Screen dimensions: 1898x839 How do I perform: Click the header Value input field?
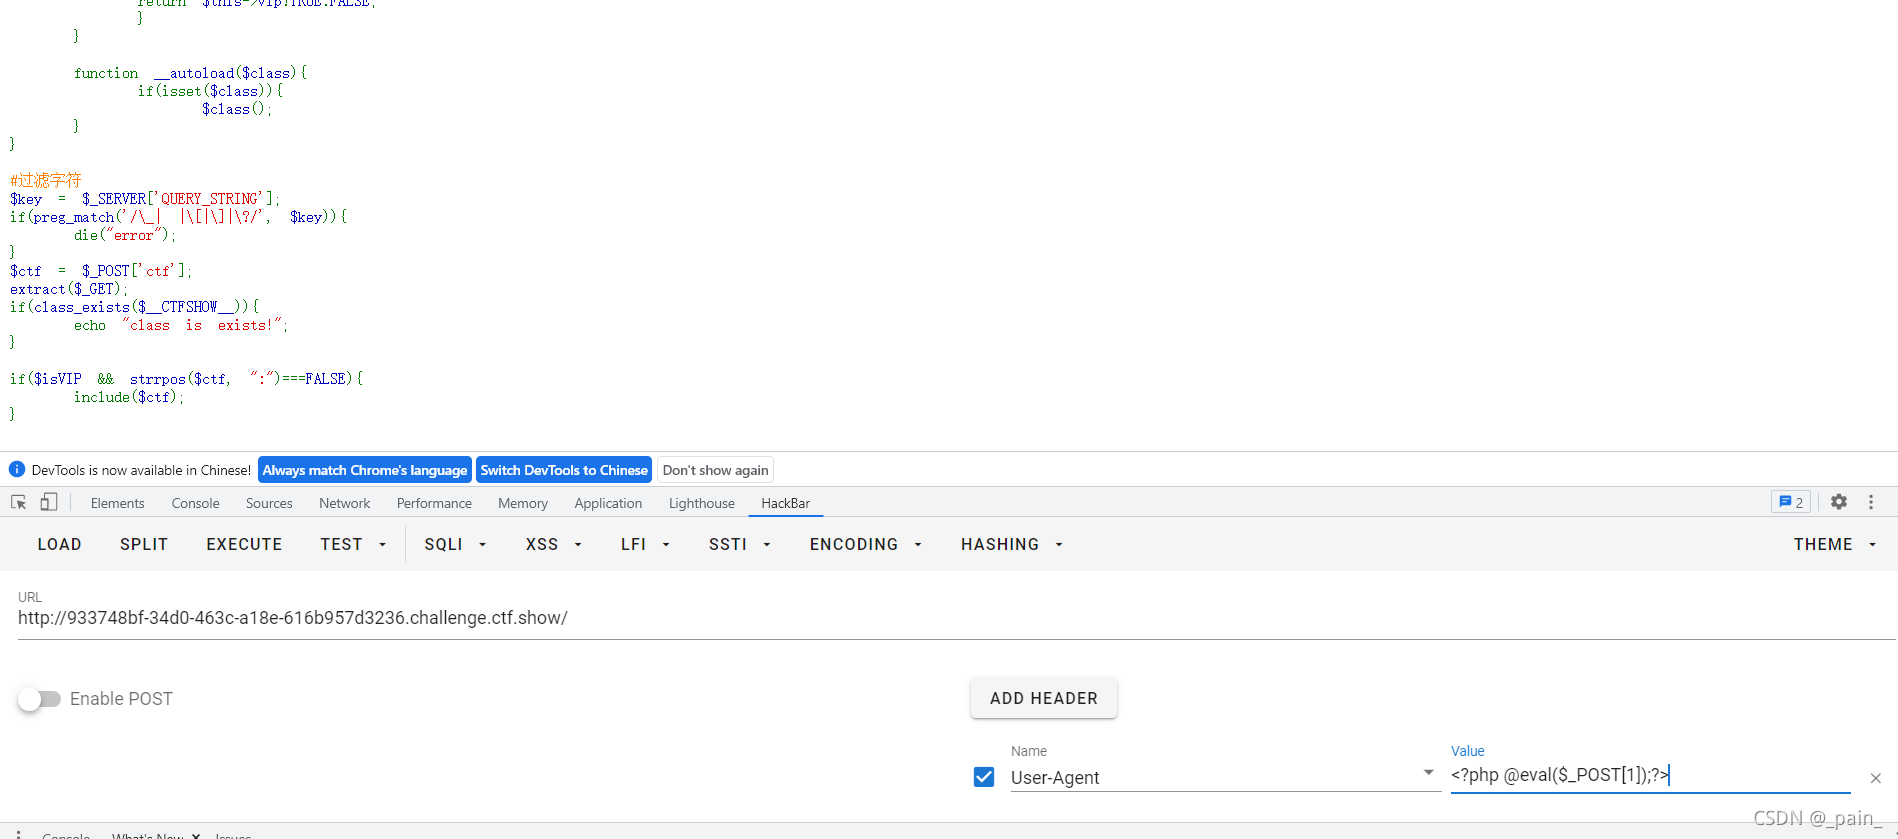(x=1650, y=775)
